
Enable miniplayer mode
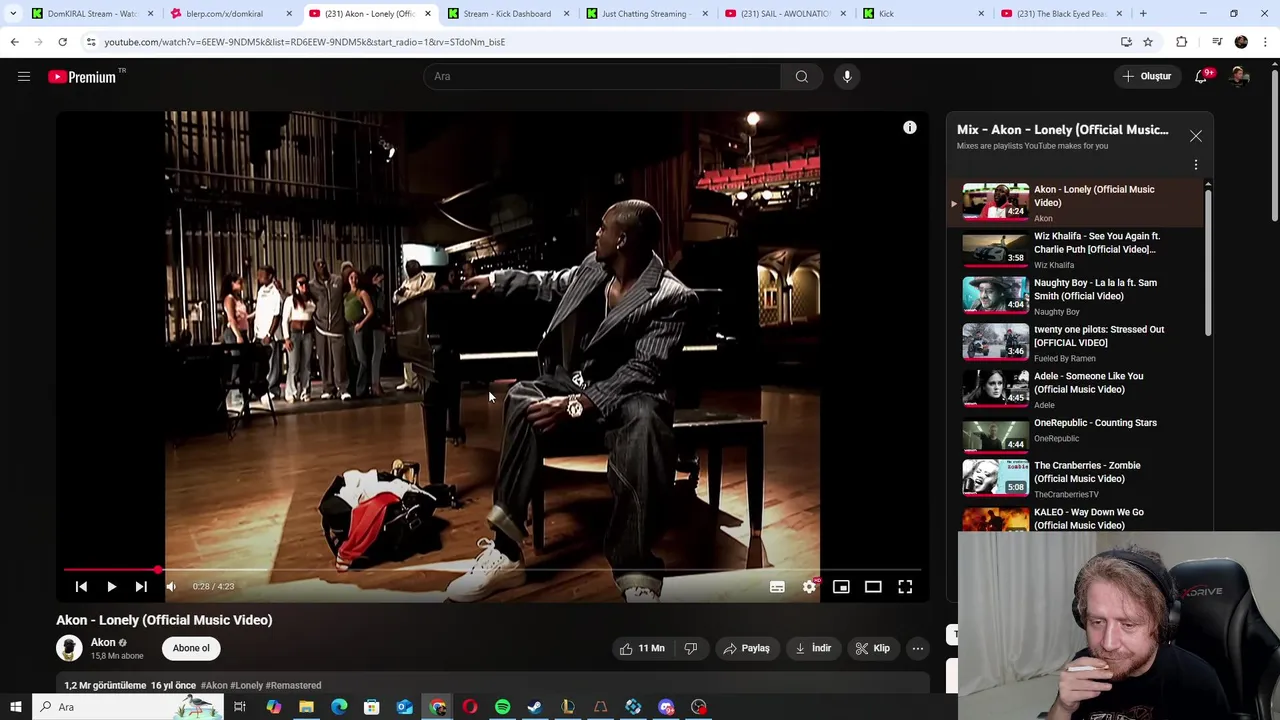pos(841,587)
